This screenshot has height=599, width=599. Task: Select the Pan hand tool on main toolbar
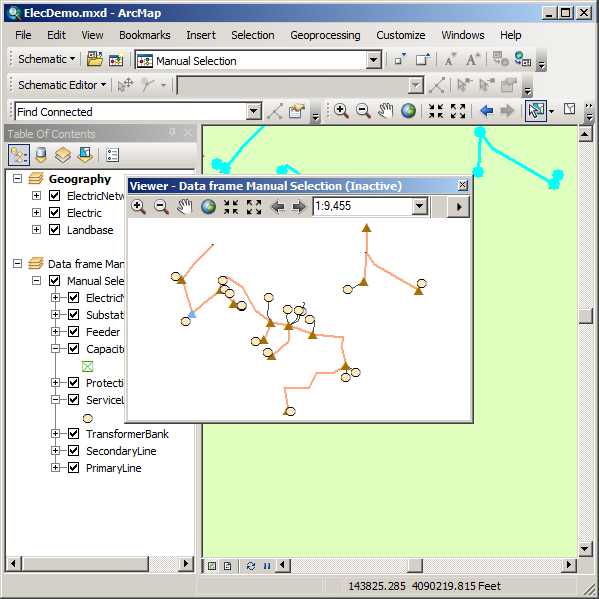coord(385,111)
